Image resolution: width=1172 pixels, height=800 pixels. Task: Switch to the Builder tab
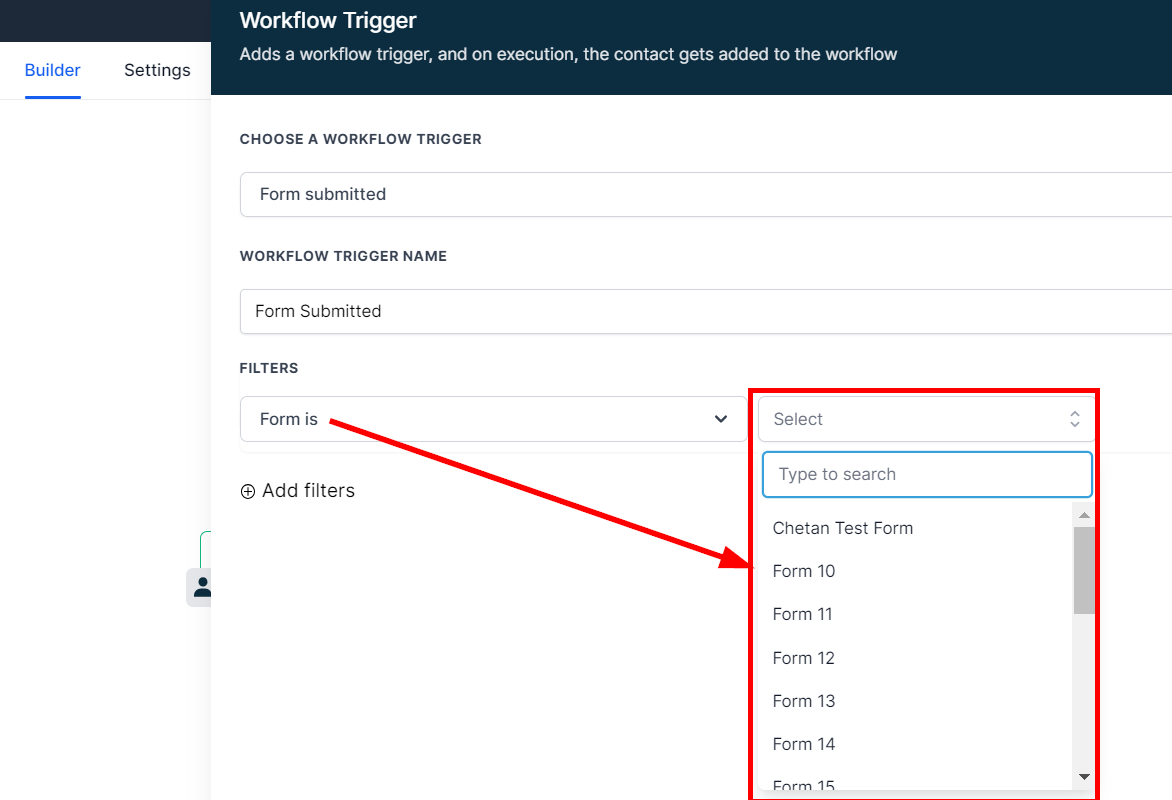[x=52, y=70]
